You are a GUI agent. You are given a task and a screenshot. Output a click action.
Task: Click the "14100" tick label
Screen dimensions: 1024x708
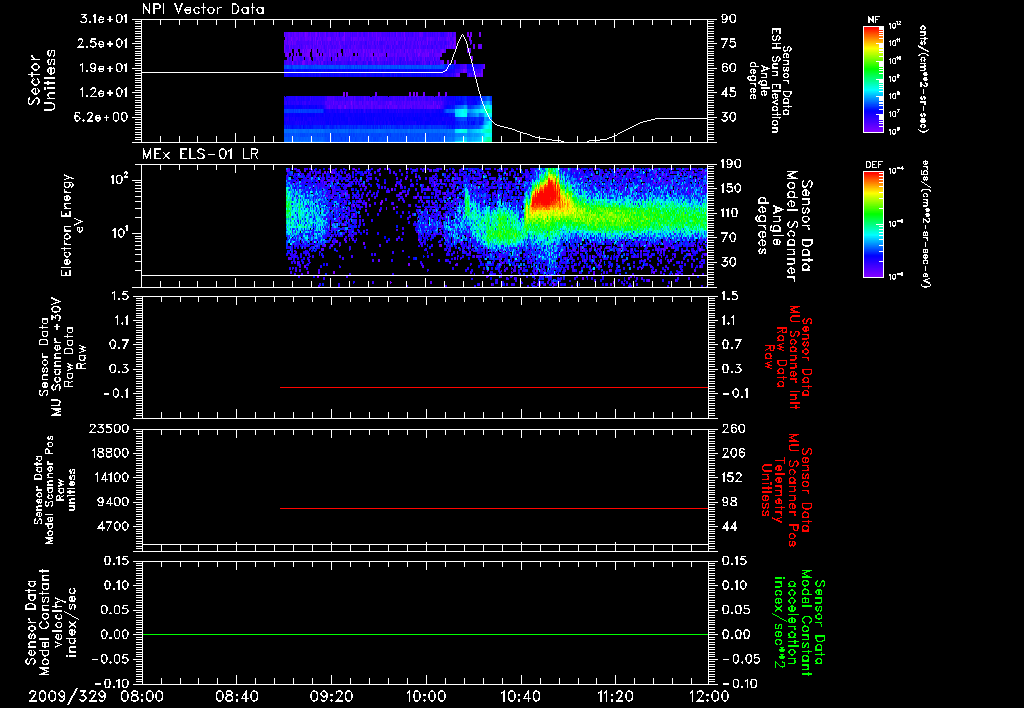click(108, 477)
